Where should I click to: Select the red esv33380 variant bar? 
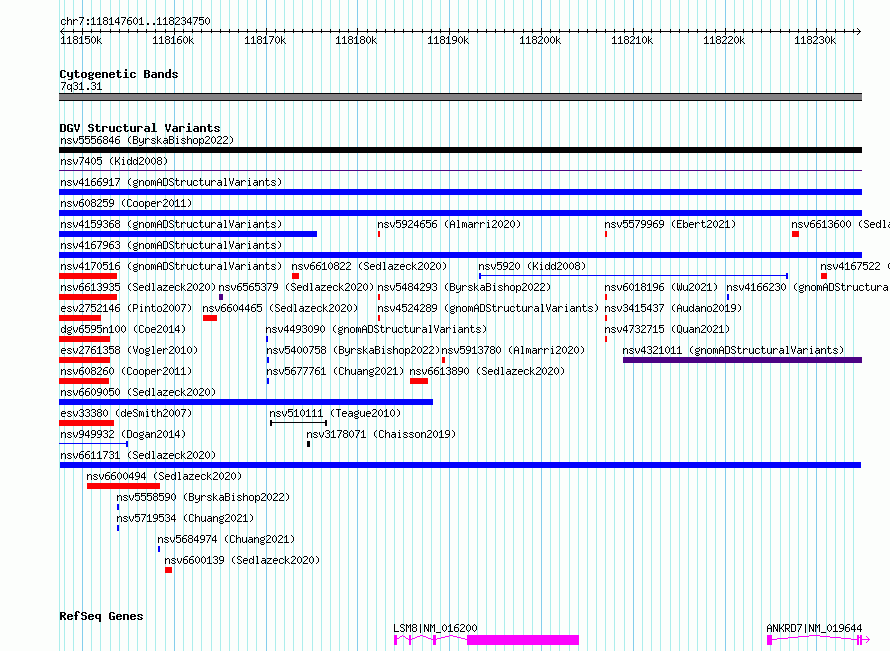(x=86, y=423)
